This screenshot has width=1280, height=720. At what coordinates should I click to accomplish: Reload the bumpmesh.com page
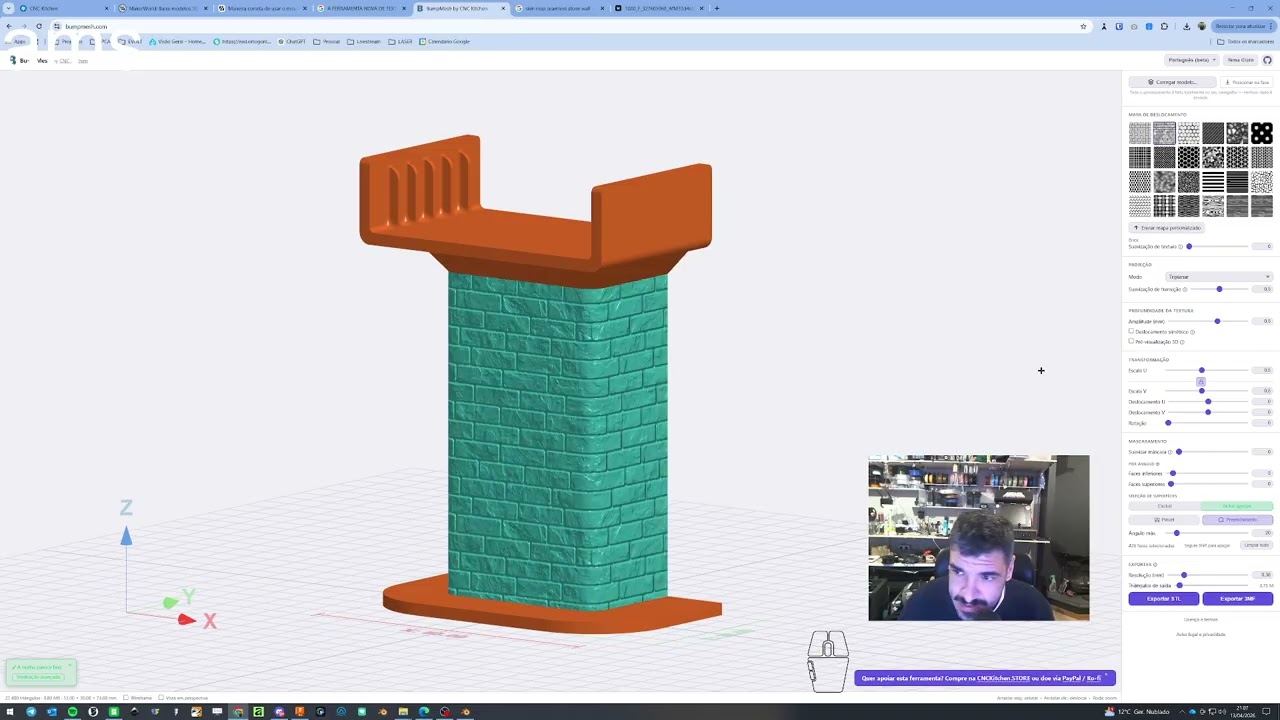point(39,26)
